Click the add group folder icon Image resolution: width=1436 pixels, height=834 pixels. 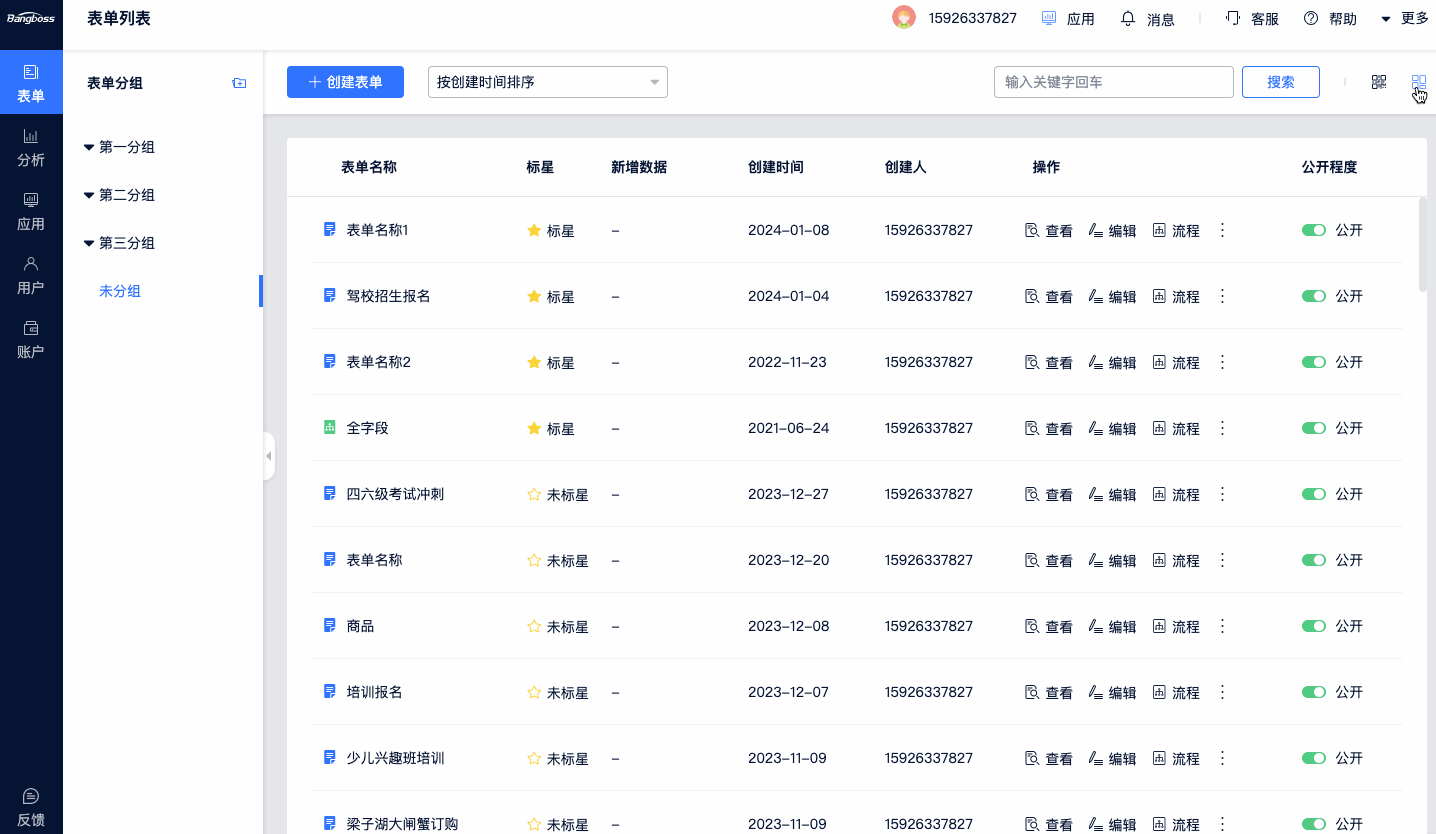[x=239, y=83]
